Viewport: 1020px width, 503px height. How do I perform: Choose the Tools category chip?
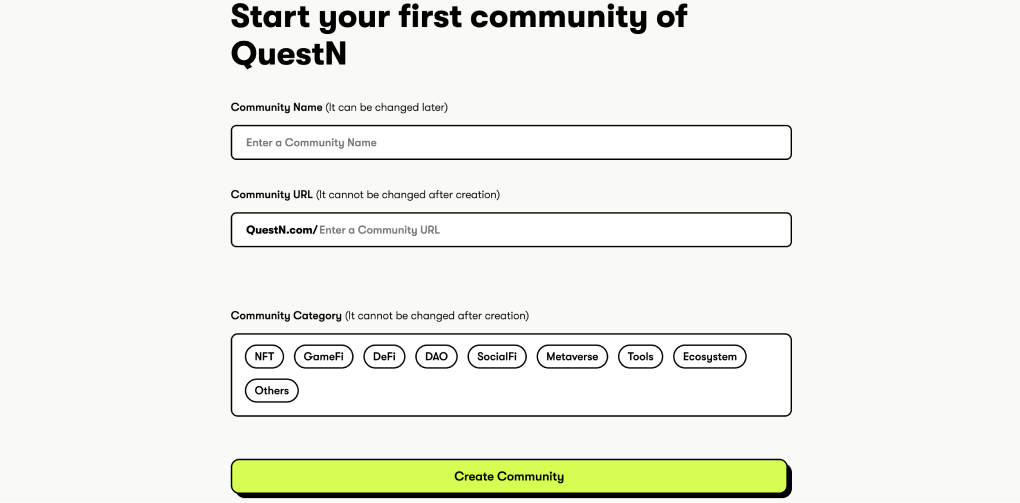pyautogui.click(x=640, y=357)
